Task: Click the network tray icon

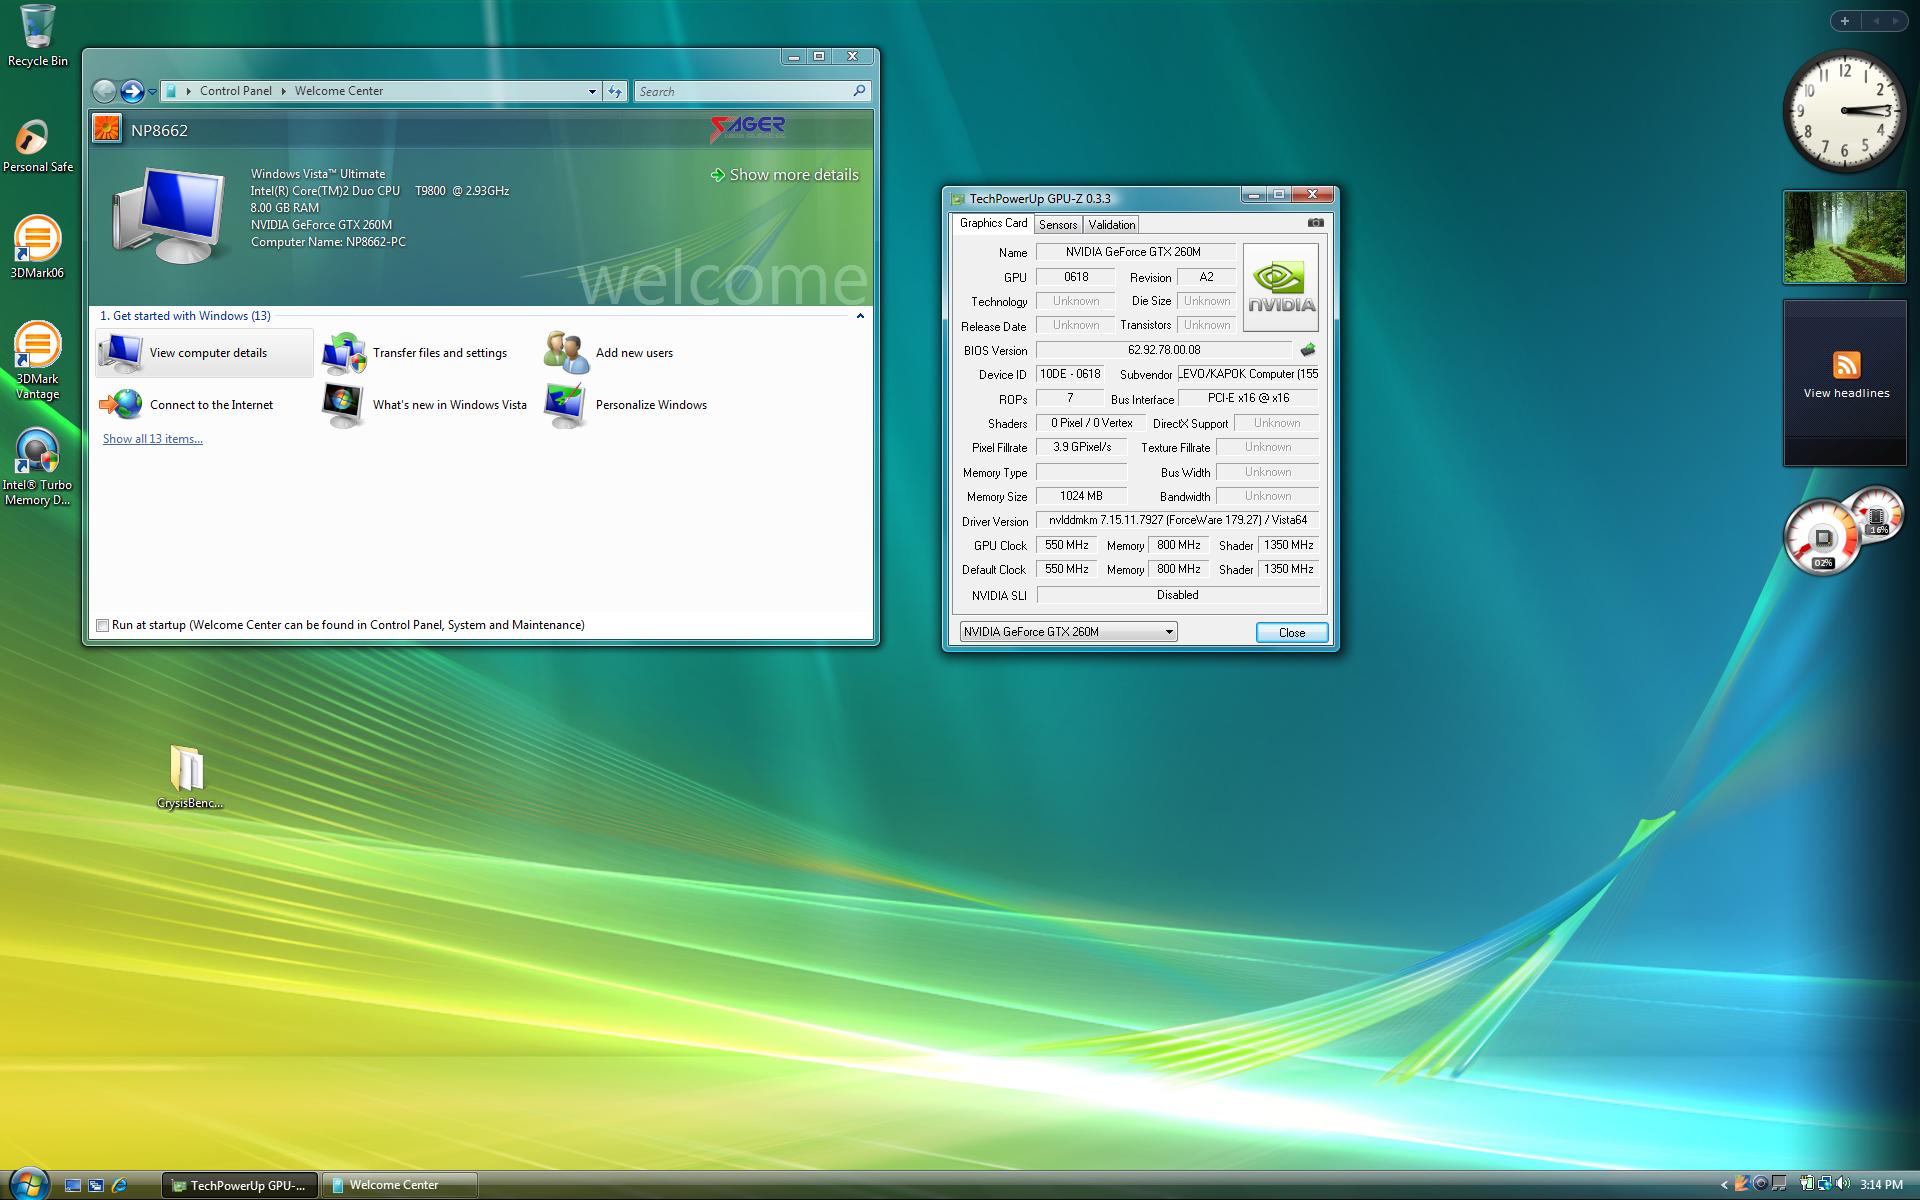Action: coord(1825,1184)
